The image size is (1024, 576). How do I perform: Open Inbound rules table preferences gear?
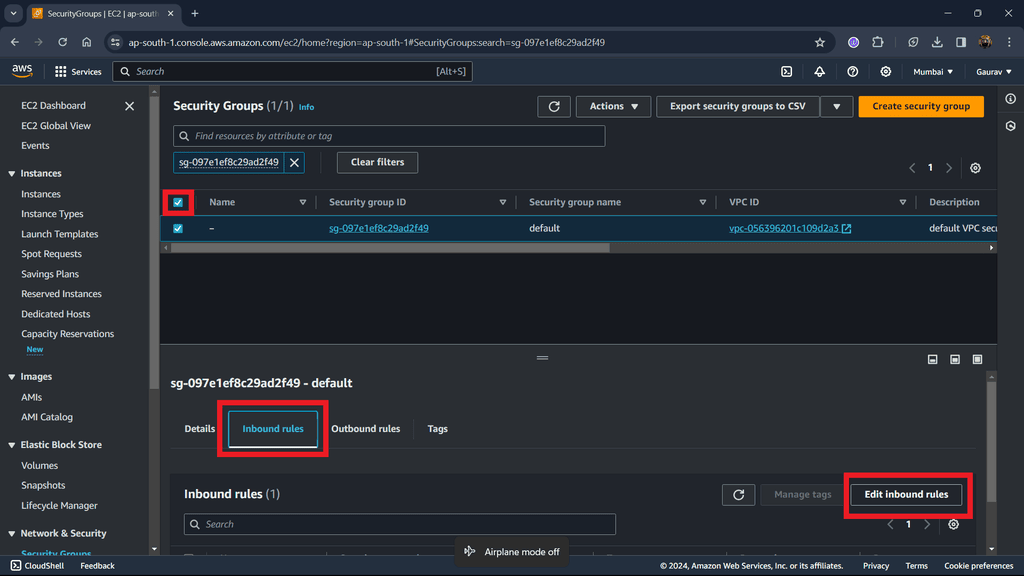(x=953, y=524)
